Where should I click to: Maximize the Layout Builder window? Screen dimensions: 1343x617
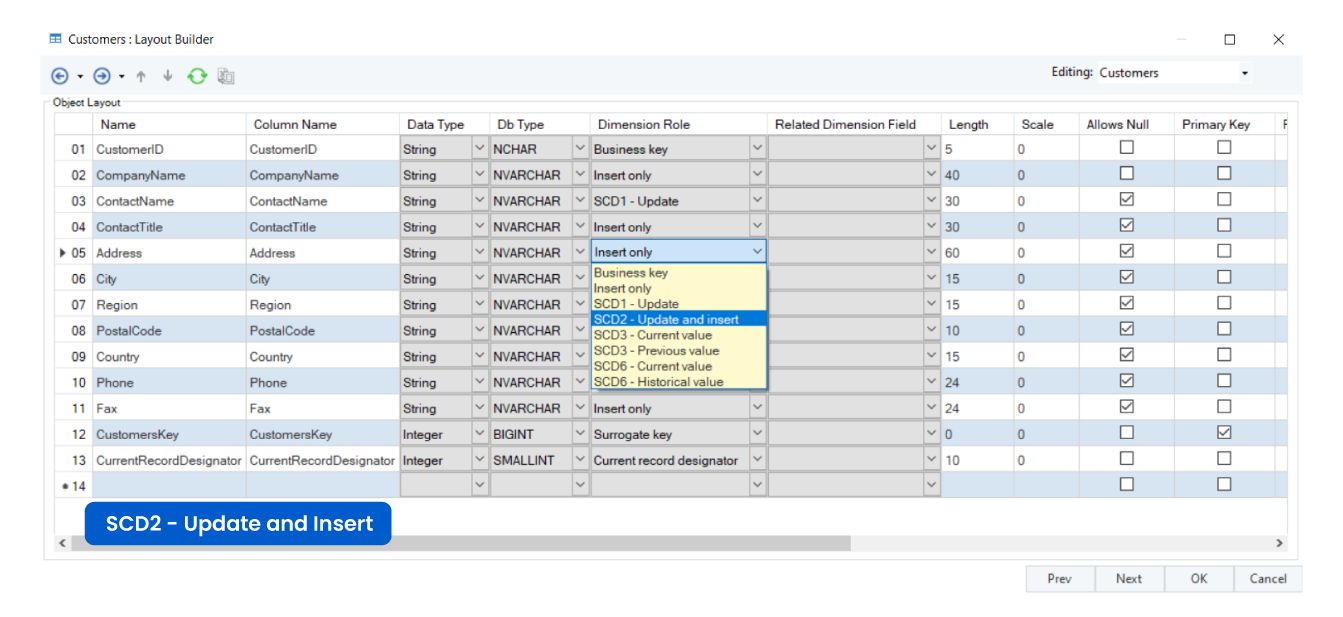[x=1230, y=40]
